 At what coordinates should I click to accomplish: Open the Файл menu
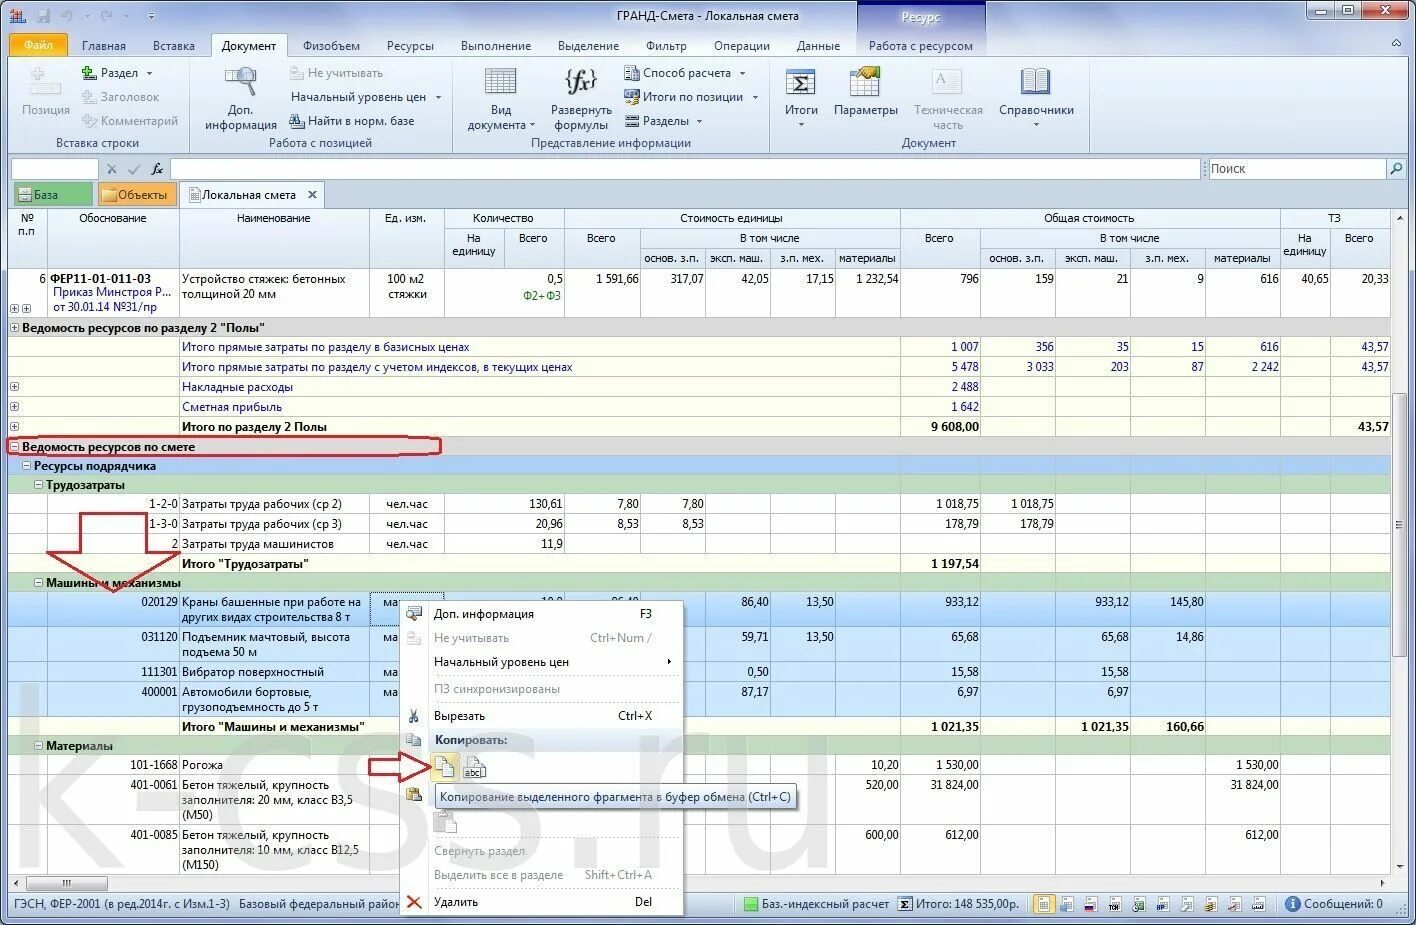[38, 45]
